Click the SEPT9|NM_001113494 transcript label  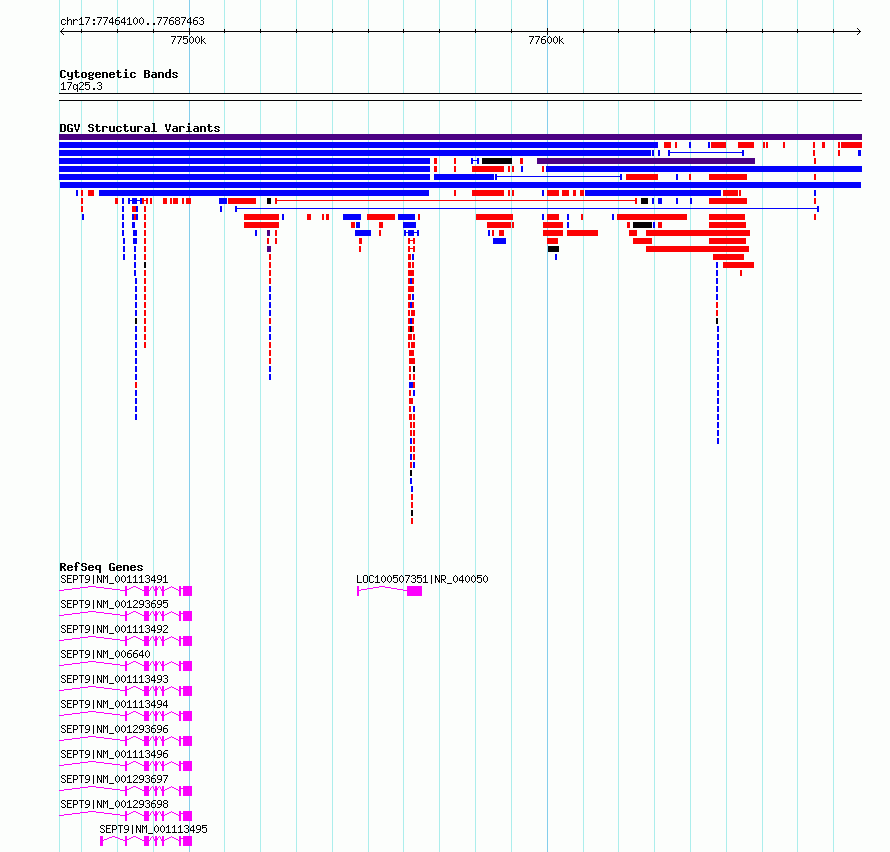(x=114, y=704)
